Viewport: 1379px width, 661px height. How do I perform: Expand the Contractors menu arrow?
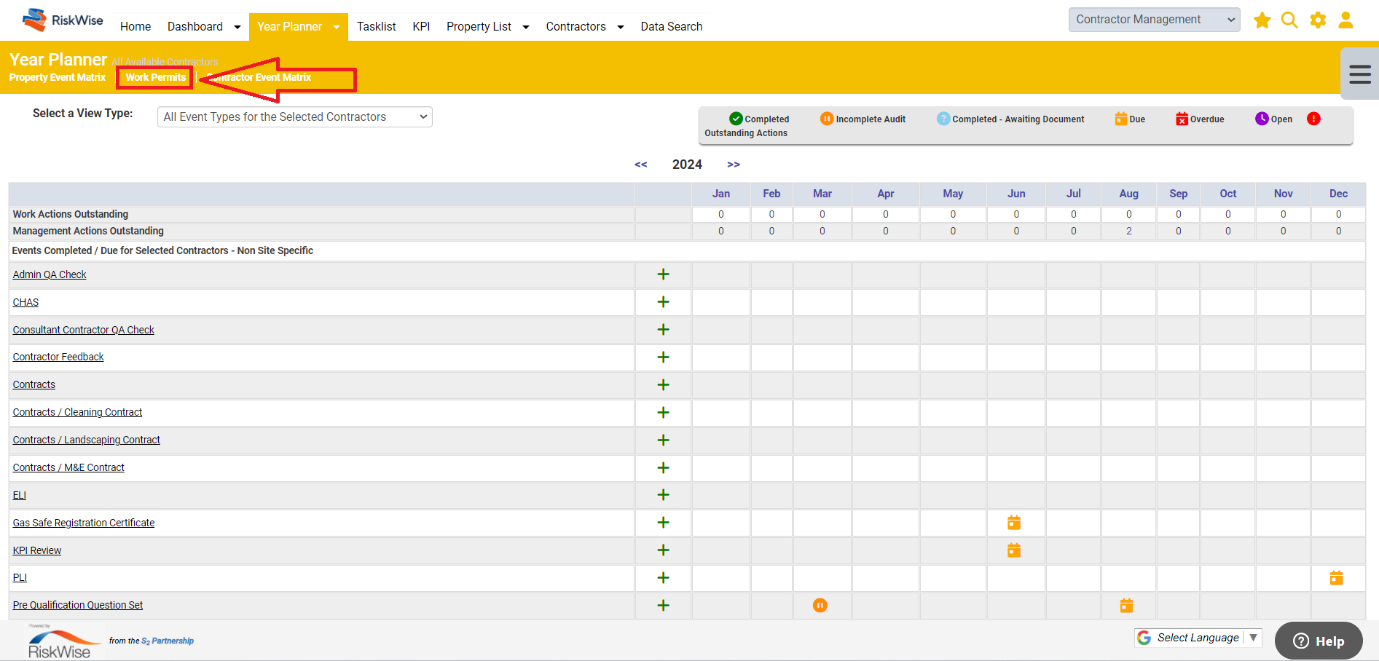coord(621,27)
